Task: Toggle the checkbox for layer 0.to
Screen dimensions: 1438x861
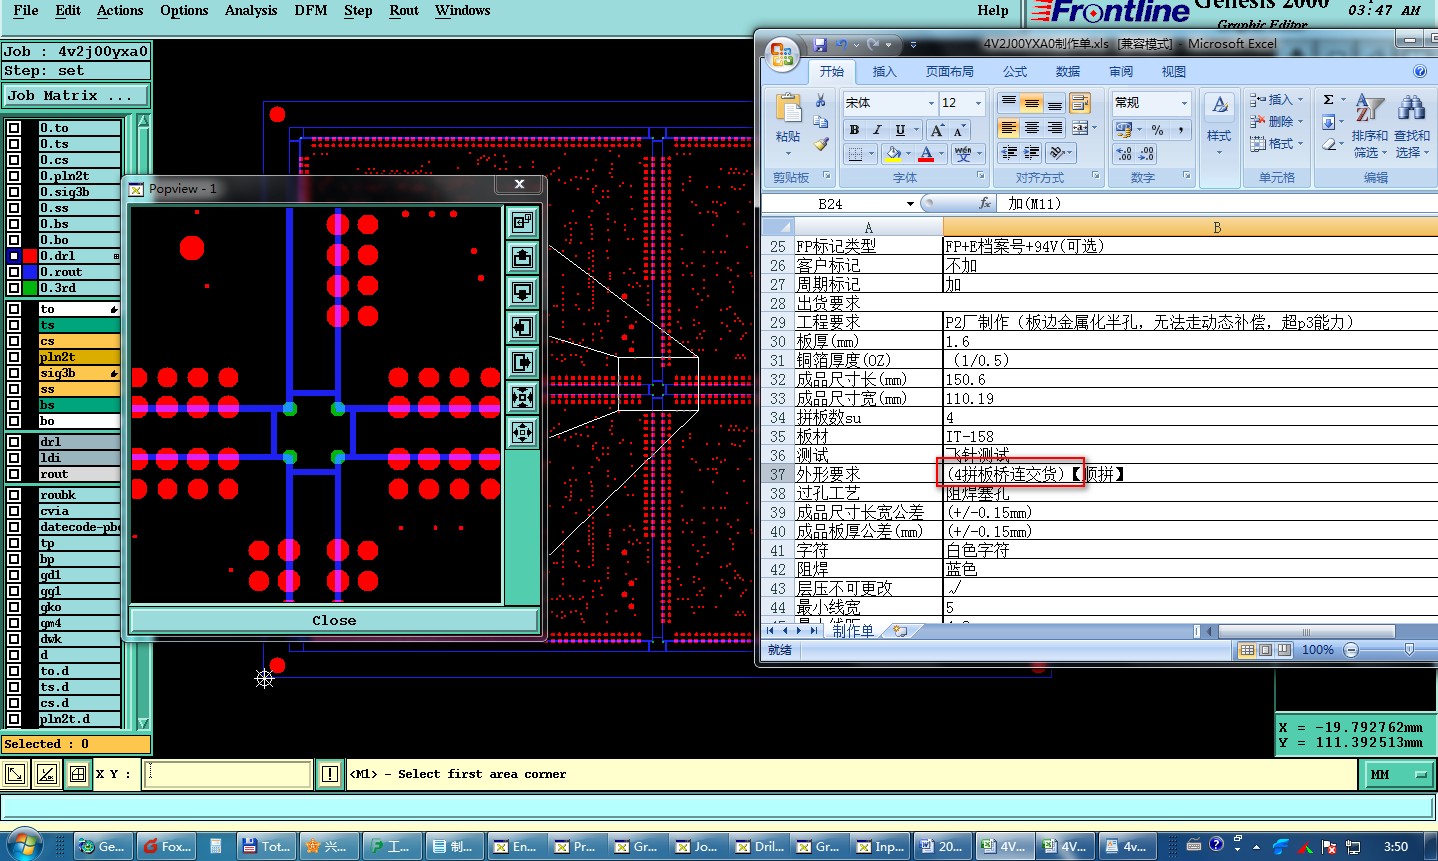Action: tap(14, 128)
